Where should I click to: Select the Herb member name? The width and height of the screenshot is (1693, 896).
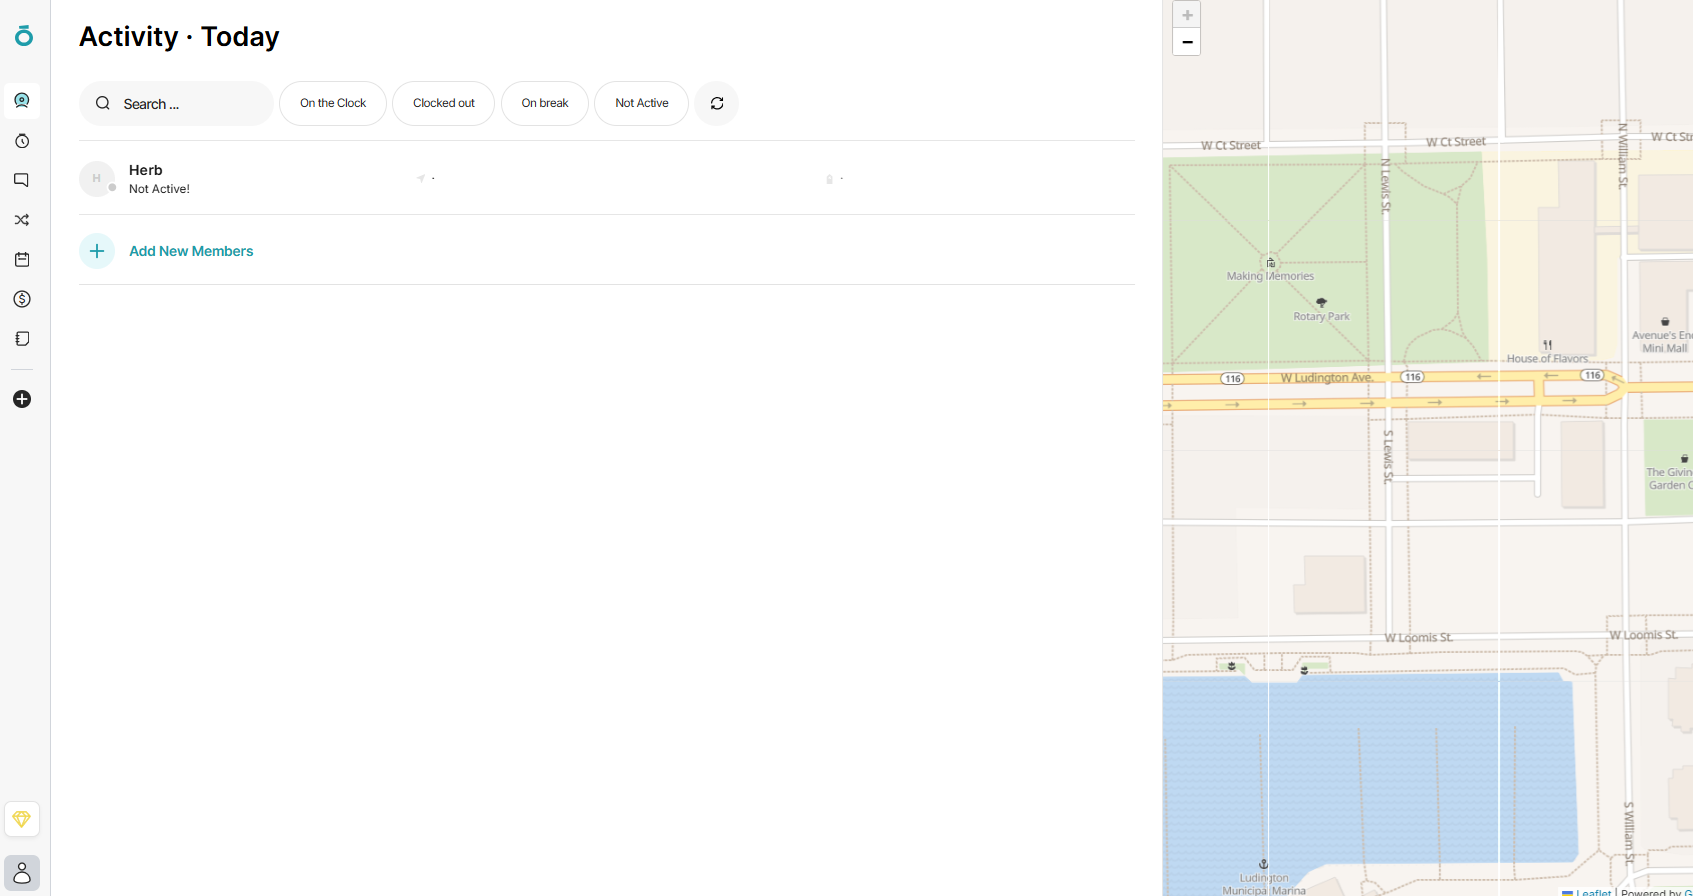tap(146, 170)
